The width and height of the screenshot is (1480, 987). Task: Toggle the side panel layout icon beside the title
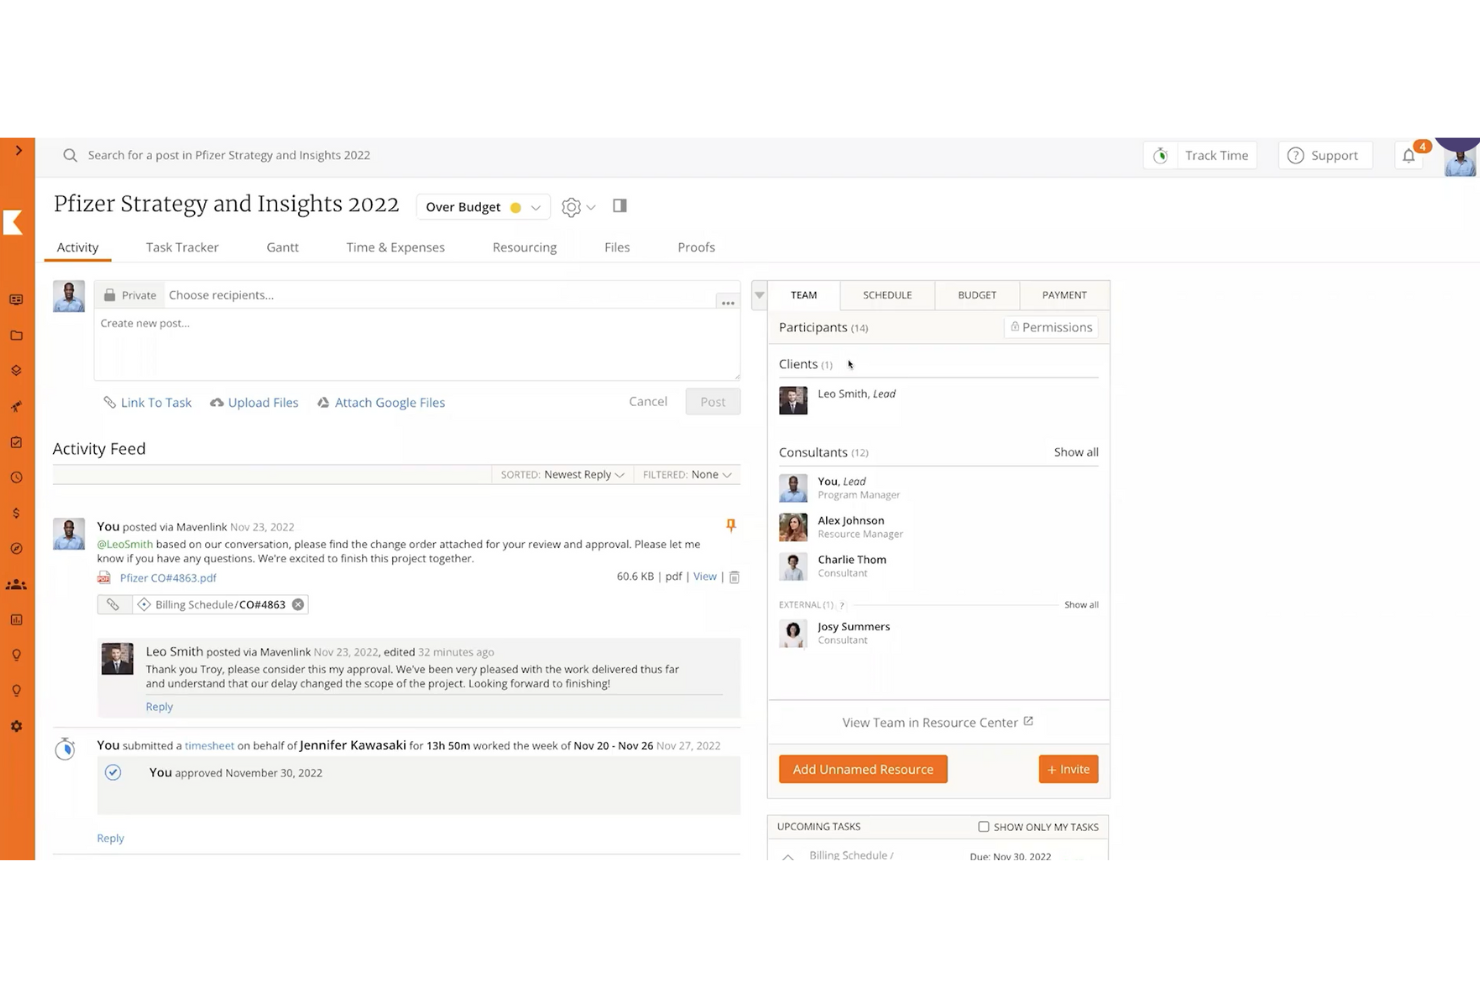620,206
